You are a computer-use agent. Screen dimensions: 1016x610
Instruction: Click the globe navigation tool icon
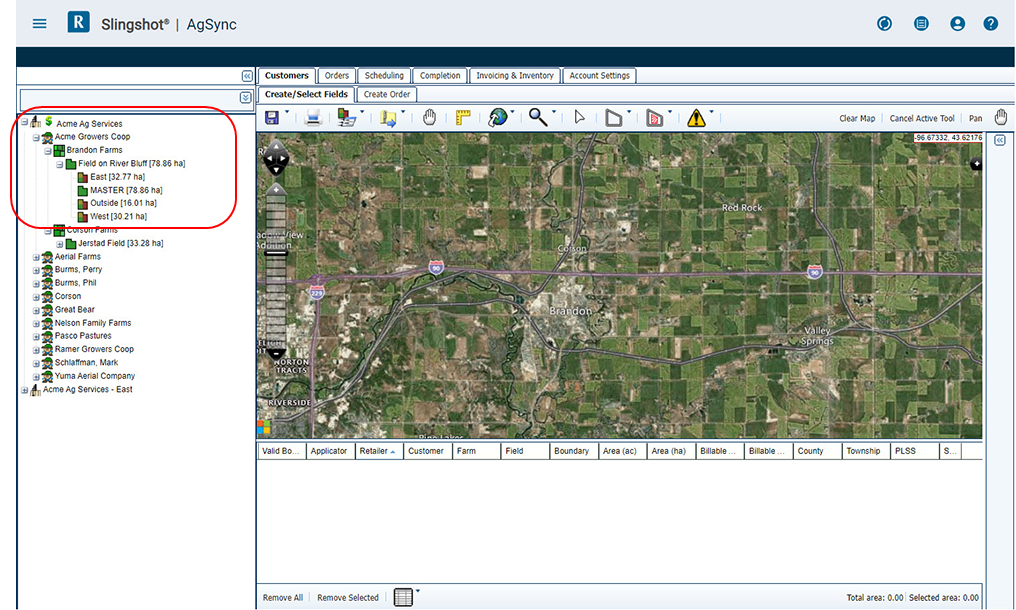(497, 117)
